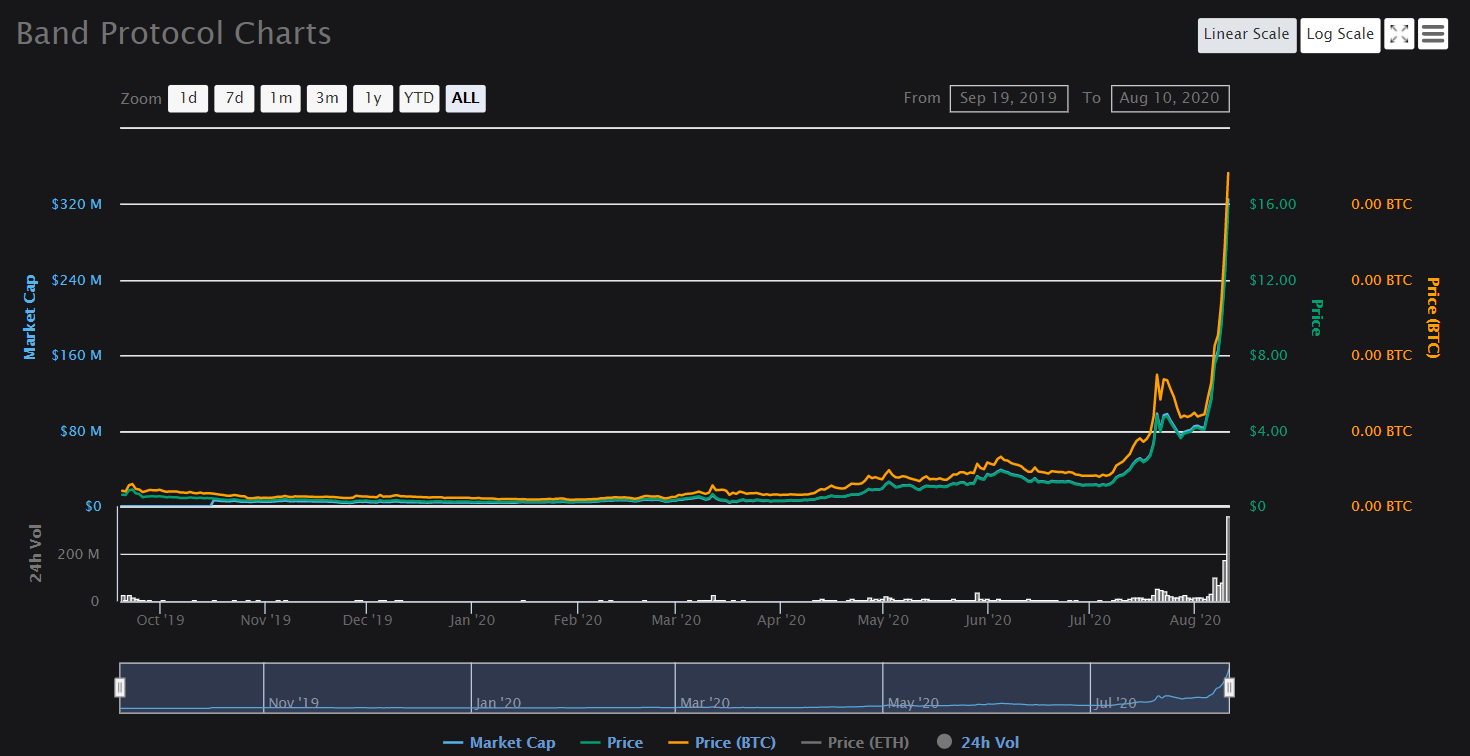Click the $16.00 price axis label
The height and width of the screenshot is (756, 1470).
click(x=1273, y=204)
